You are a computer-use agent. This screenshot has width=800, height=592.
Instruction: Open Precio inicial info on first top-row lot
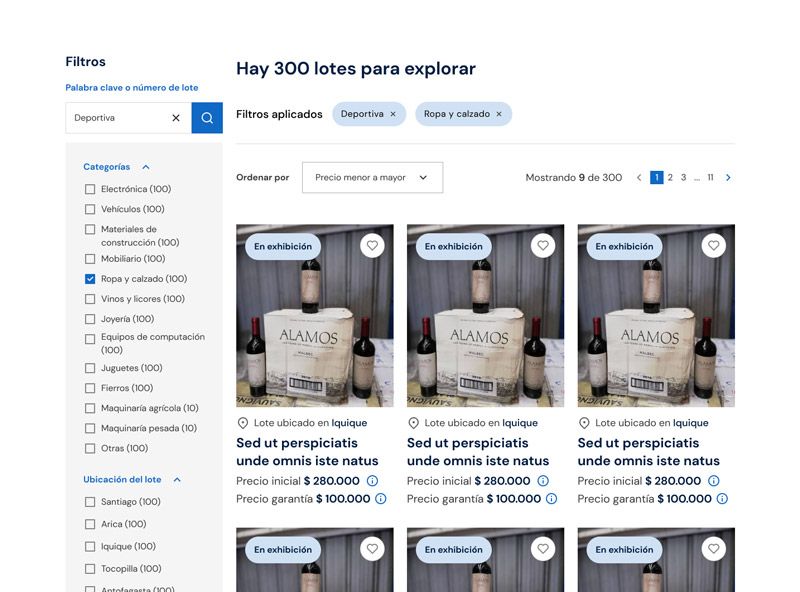[x=372, y=481]
